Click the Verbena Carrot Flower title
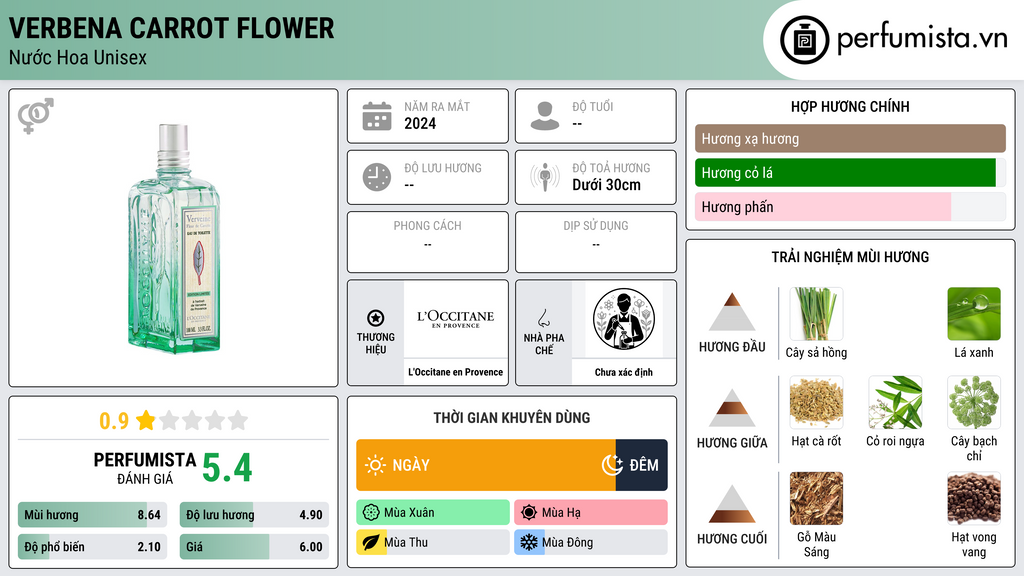The image size is (1024, 576). click(171, 29)
